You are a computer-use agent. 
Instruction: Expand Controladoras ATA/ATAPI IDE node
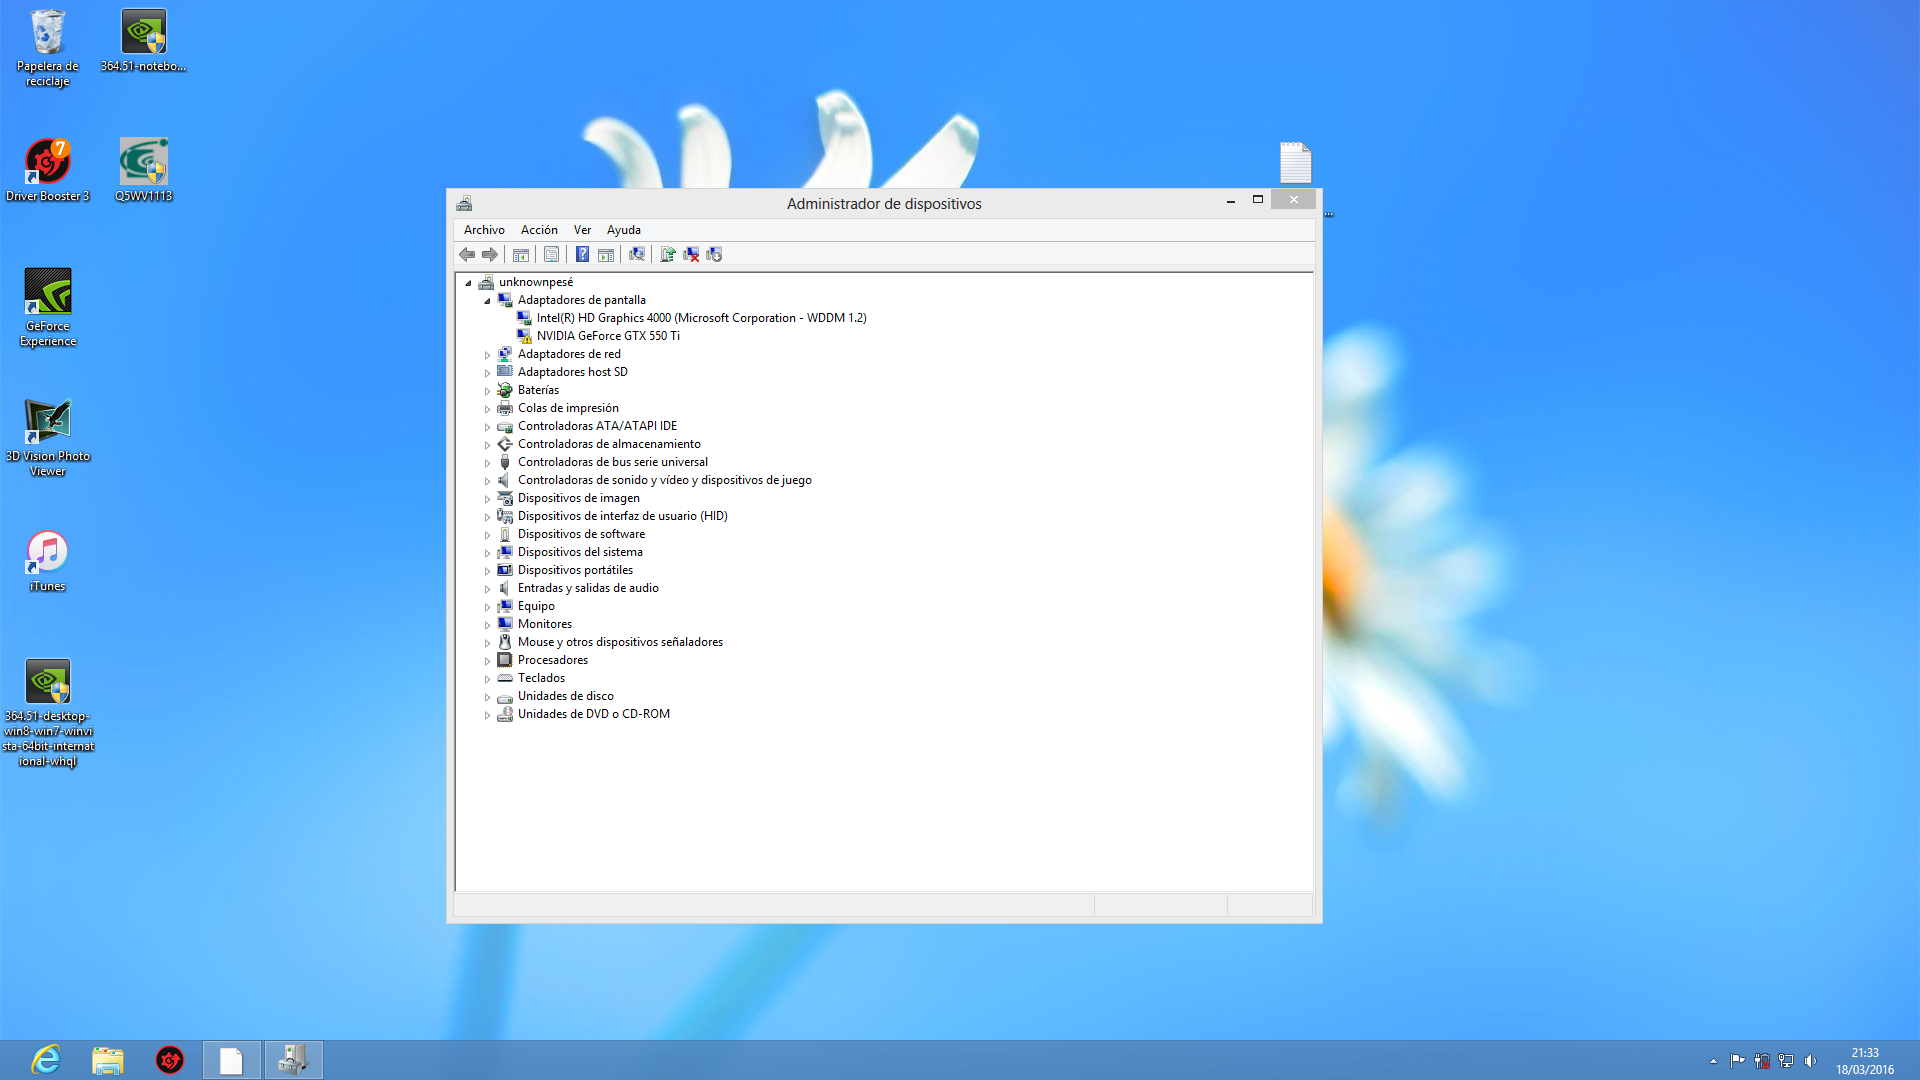(x=487, y=427)
